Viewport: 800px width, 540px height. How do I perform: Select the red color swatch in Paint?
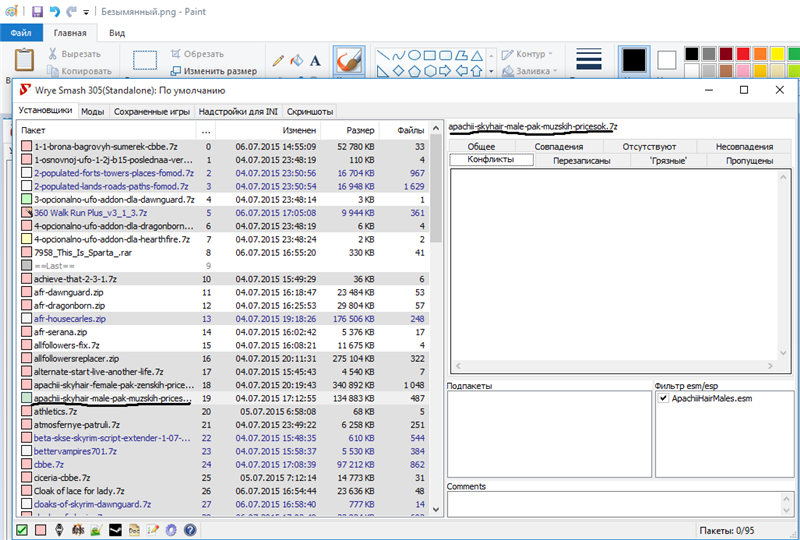(x=743, y=54)
